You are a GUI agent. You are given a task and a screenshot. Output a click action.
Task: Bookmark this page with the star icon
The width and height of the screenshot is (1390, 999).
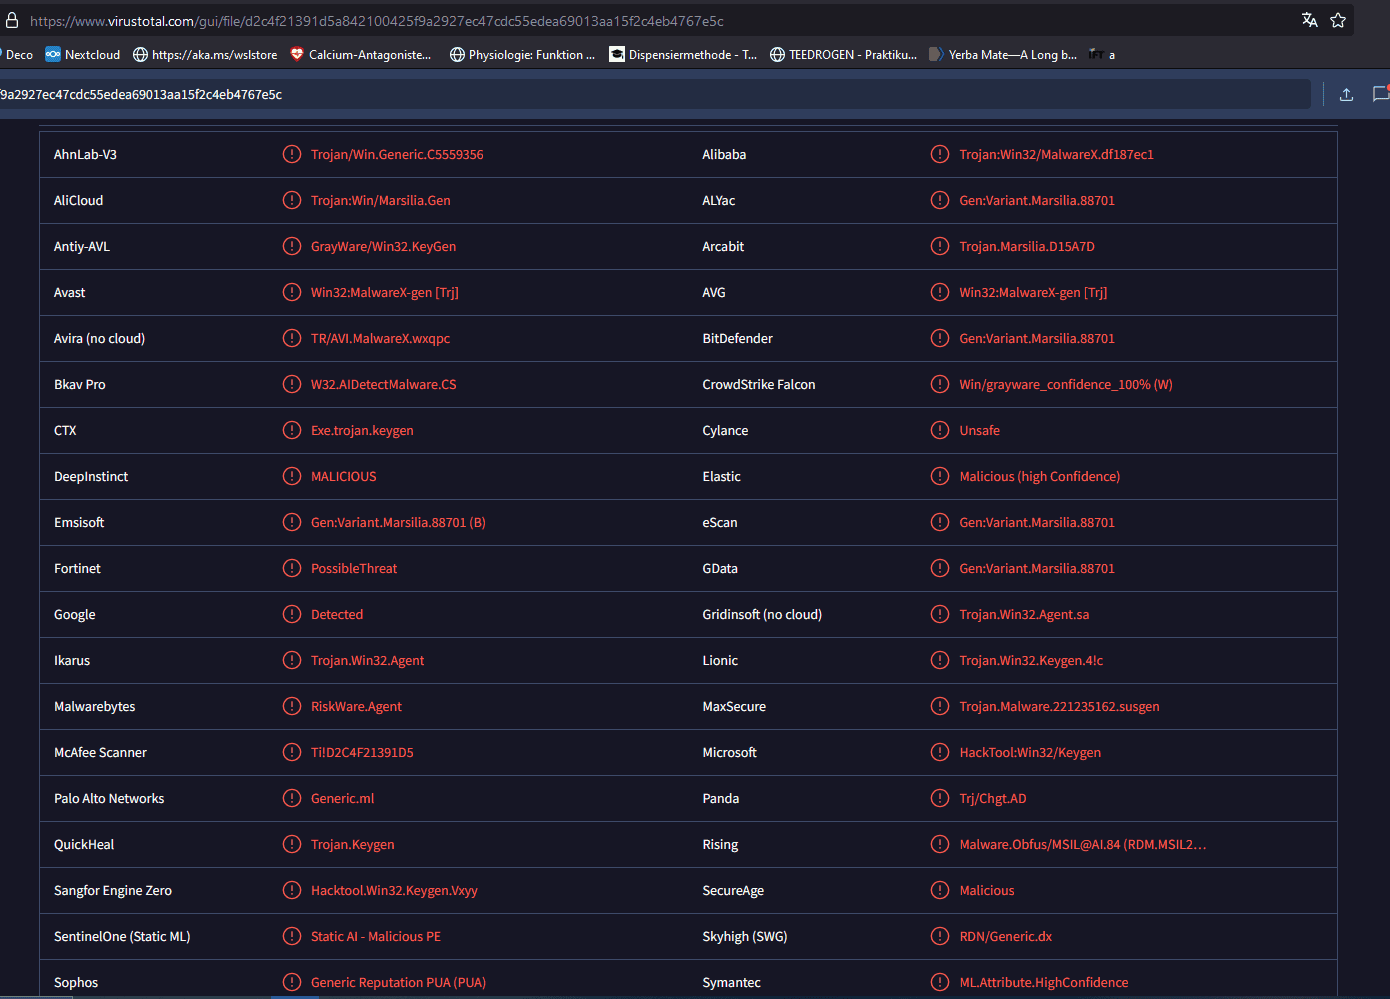[1338, 20]
